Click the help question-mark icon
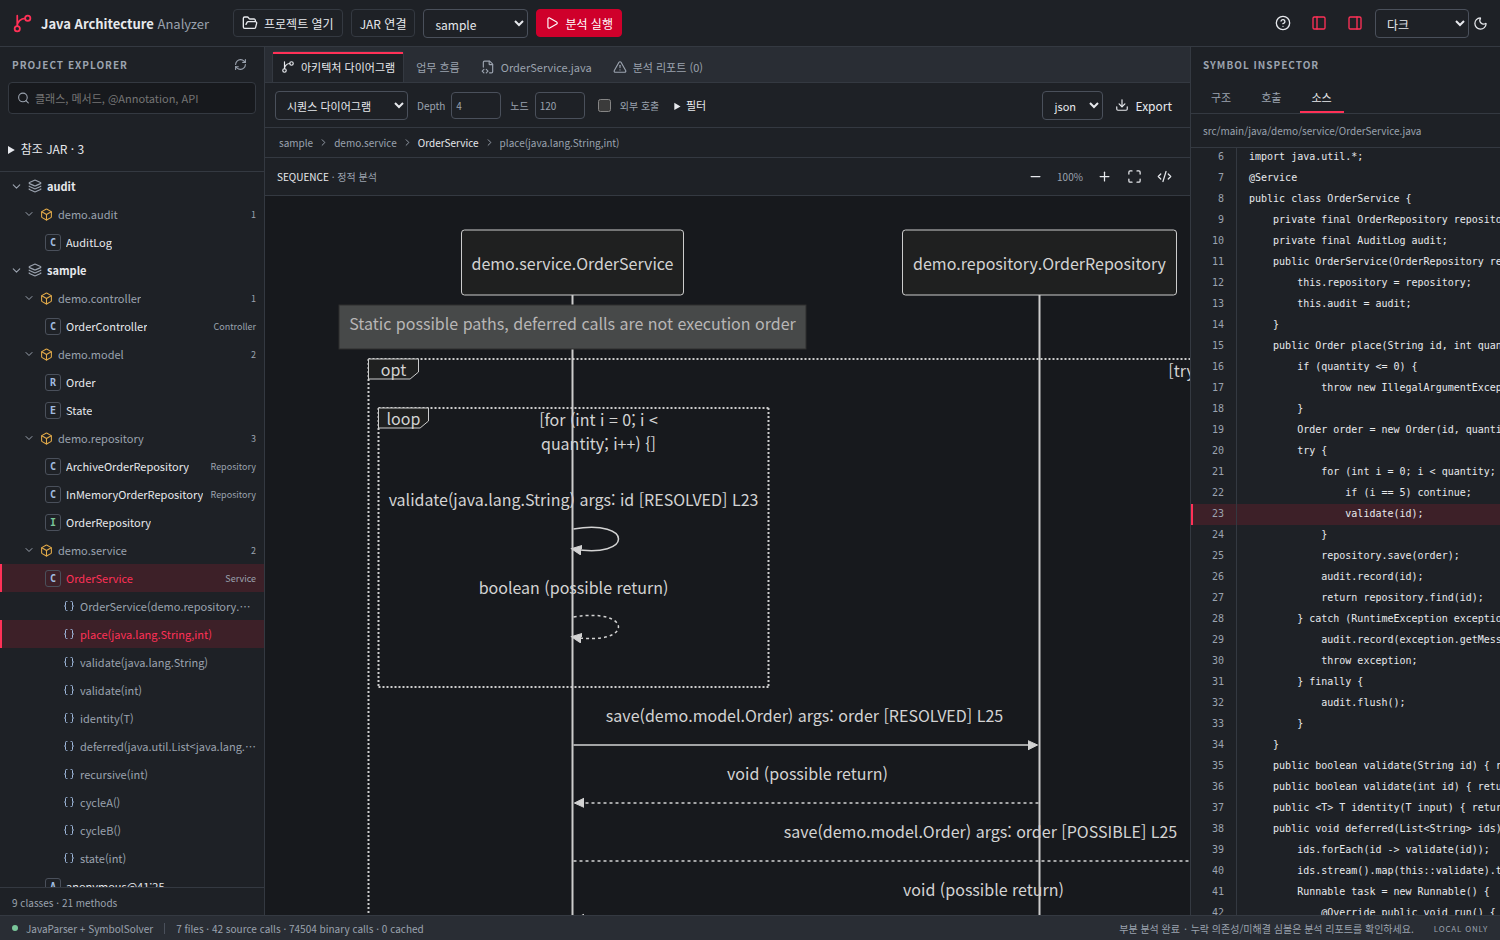 pos(1283,23)
